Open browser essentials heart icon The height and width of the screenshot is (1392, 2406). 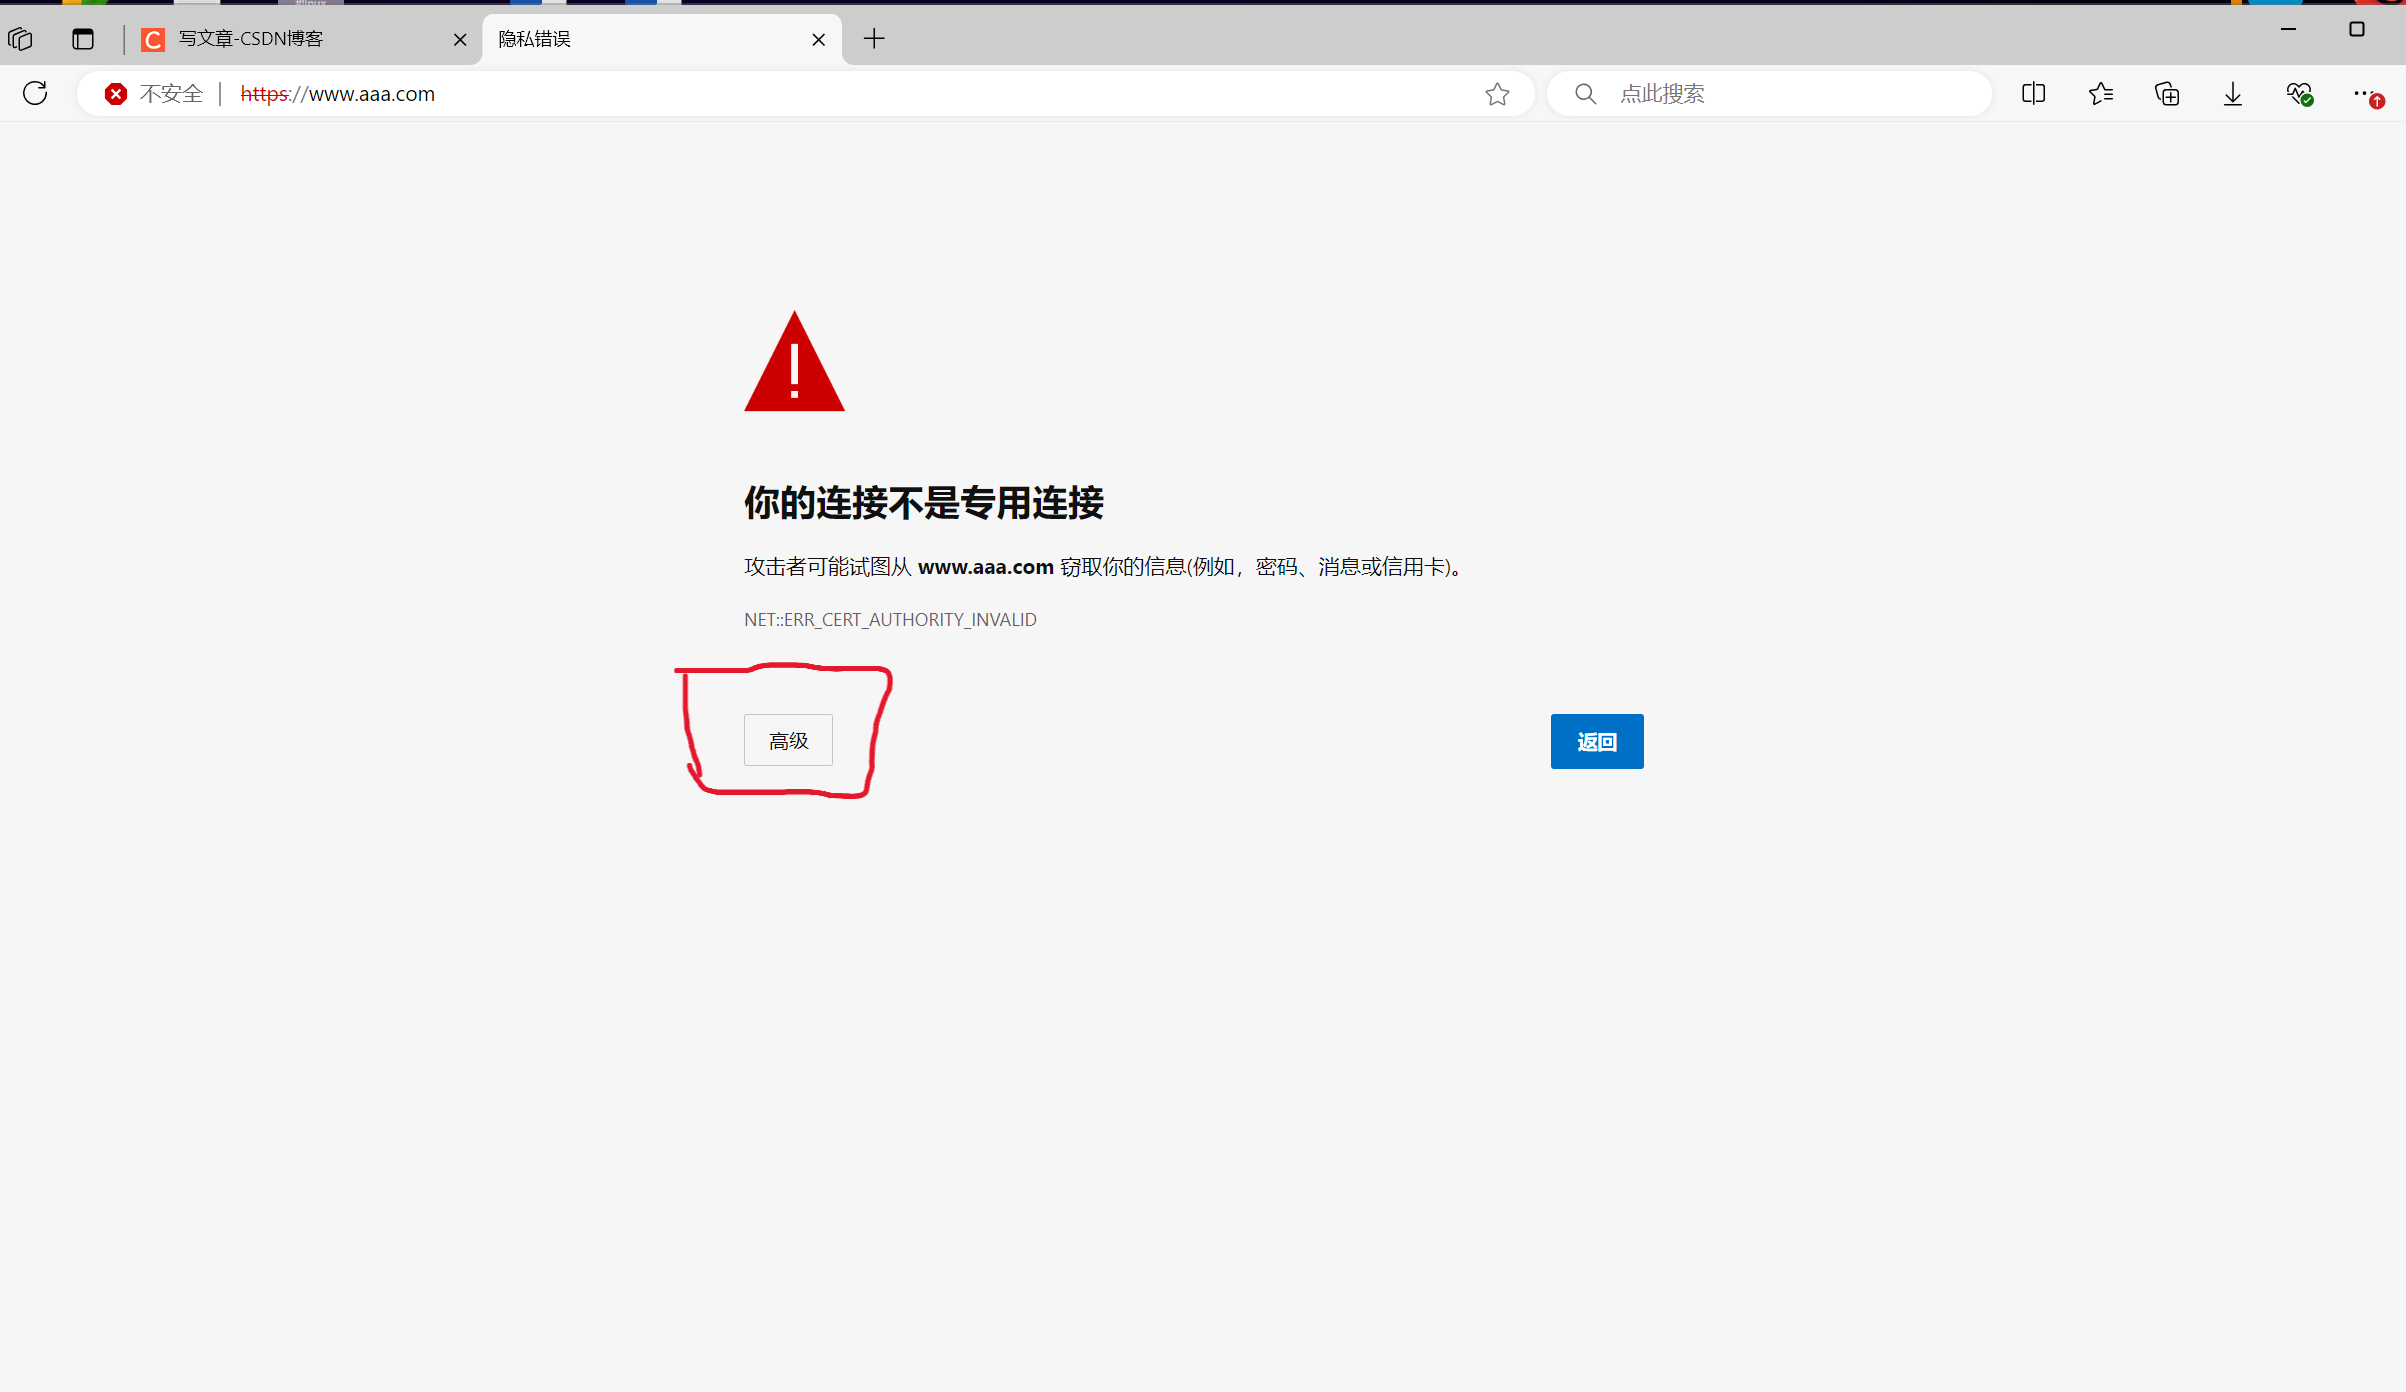2299,94
